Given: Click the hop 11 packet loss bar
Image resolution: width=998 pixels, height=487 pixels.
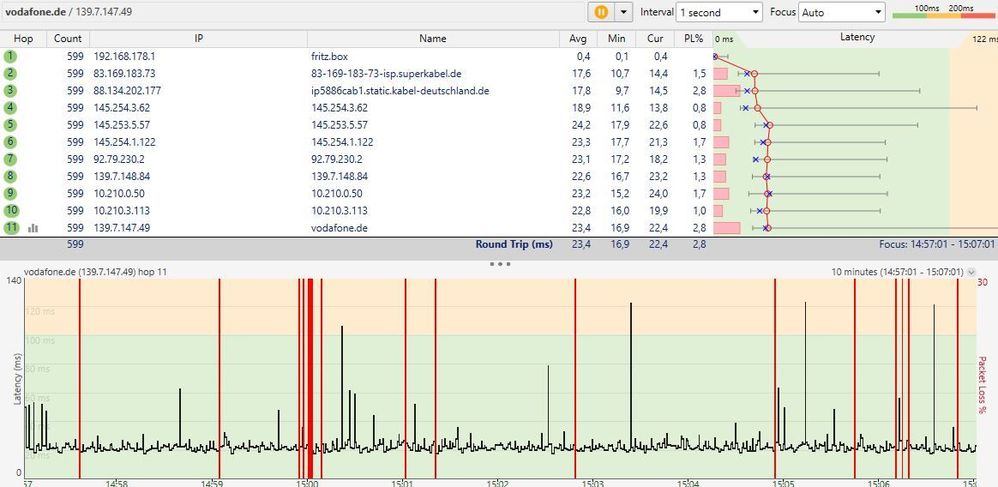Looking at the screenshot, I should click(x=727, y=228).
